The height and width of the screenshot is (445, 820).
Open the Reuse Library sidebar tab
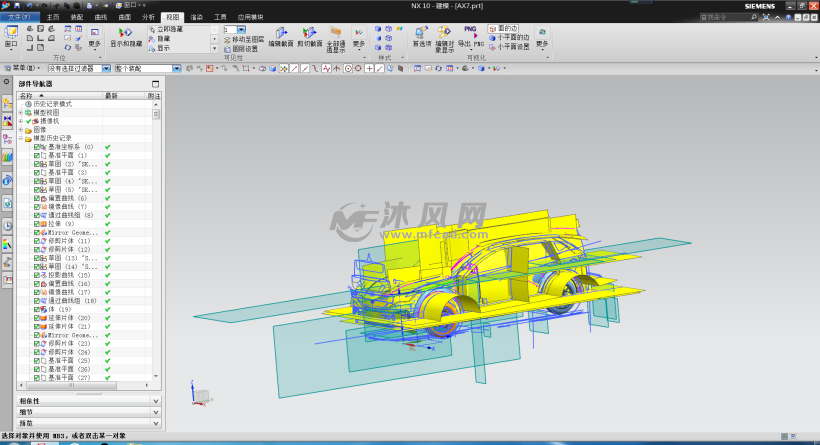[x=7, y=157]
